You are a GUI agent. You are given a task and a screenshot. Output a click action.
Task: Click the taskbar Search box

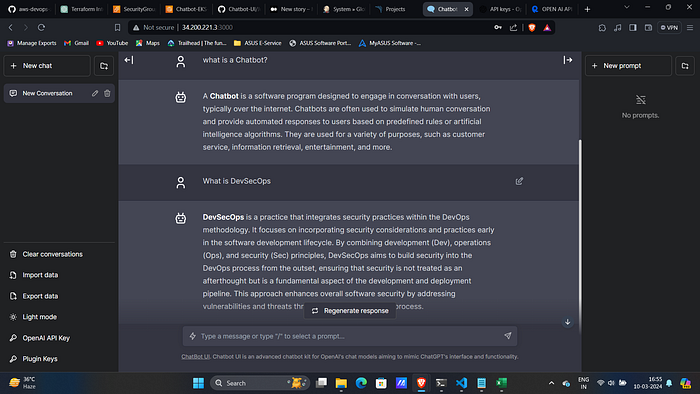click(x=260, y=383)
